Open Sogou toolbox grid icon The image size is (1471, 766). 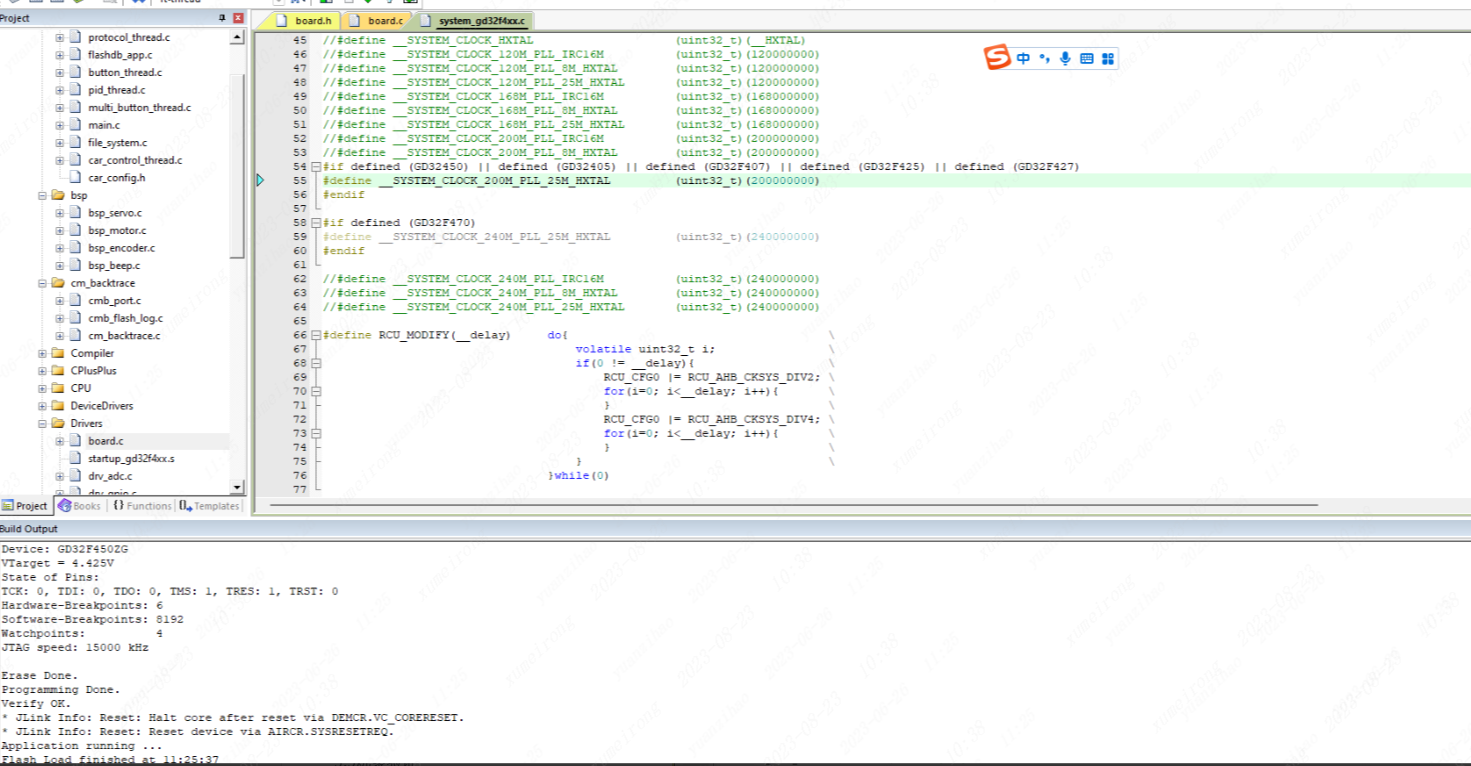click(x=1108, y=59)
